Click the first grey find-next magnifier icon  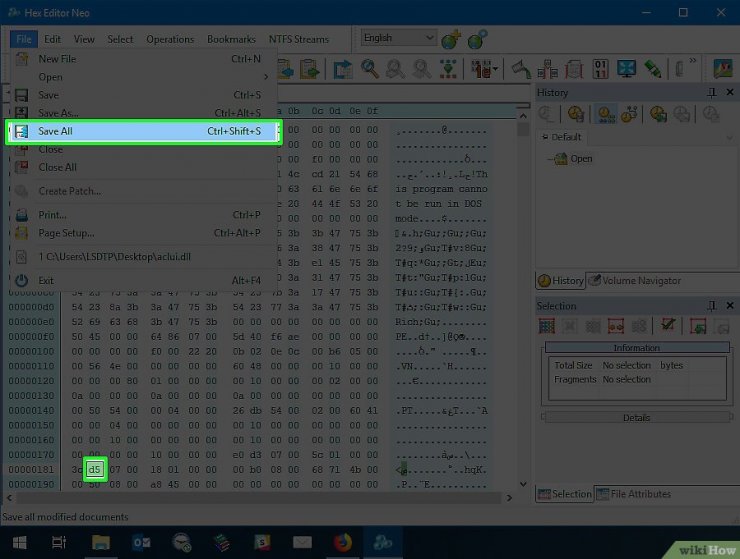click(395, 69)
